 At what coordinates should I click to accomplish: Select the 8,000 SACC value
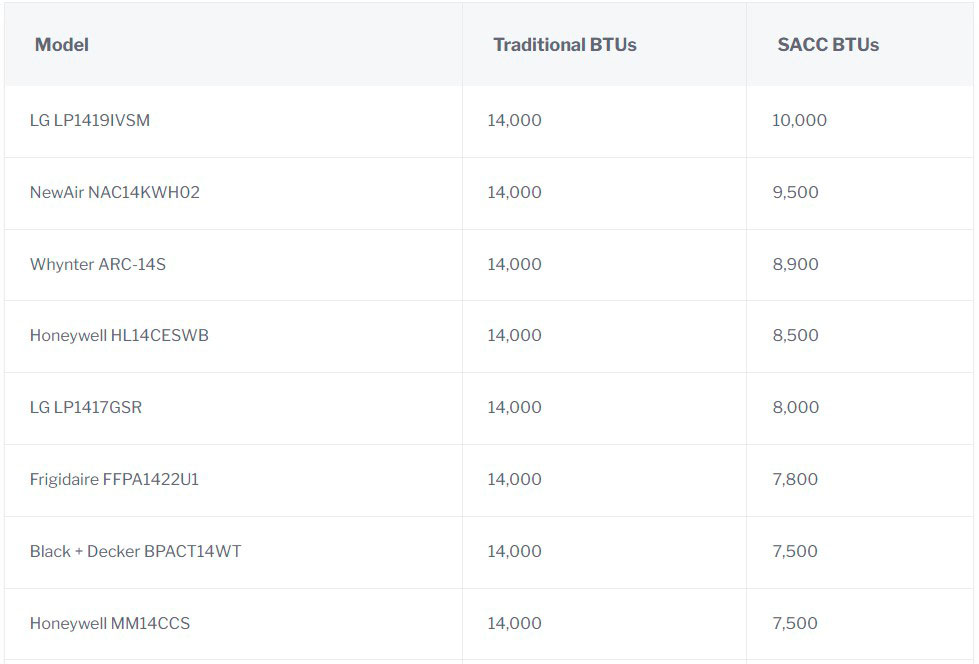point(795,407)
